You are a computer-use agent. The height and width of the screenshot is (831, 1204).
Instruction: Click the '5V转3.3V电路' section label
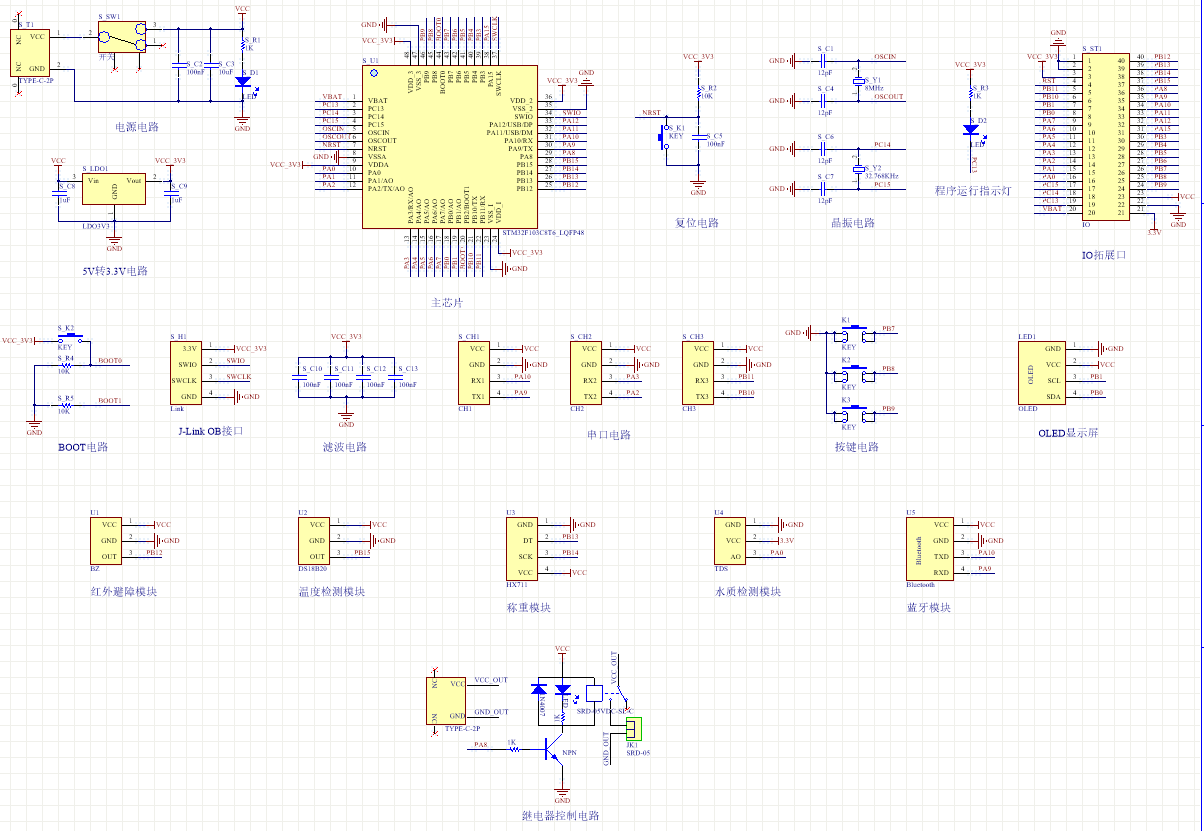pyautogui.click(x=114, y=271)
